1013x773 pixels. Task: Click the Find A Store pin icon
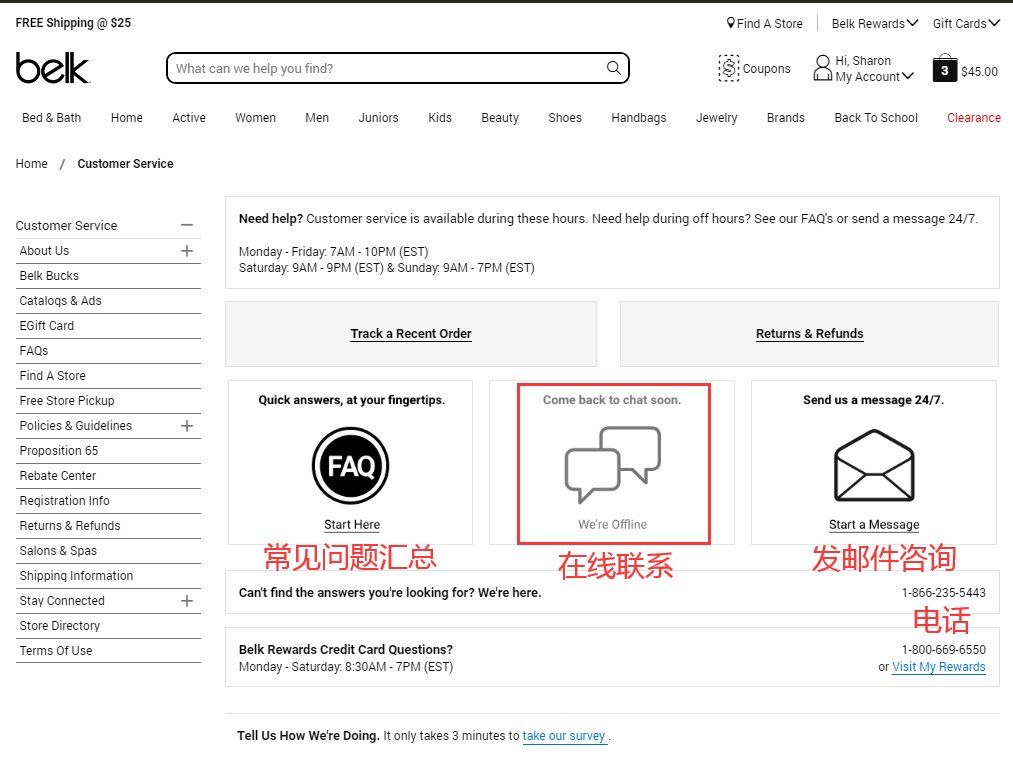pos(731,23)
